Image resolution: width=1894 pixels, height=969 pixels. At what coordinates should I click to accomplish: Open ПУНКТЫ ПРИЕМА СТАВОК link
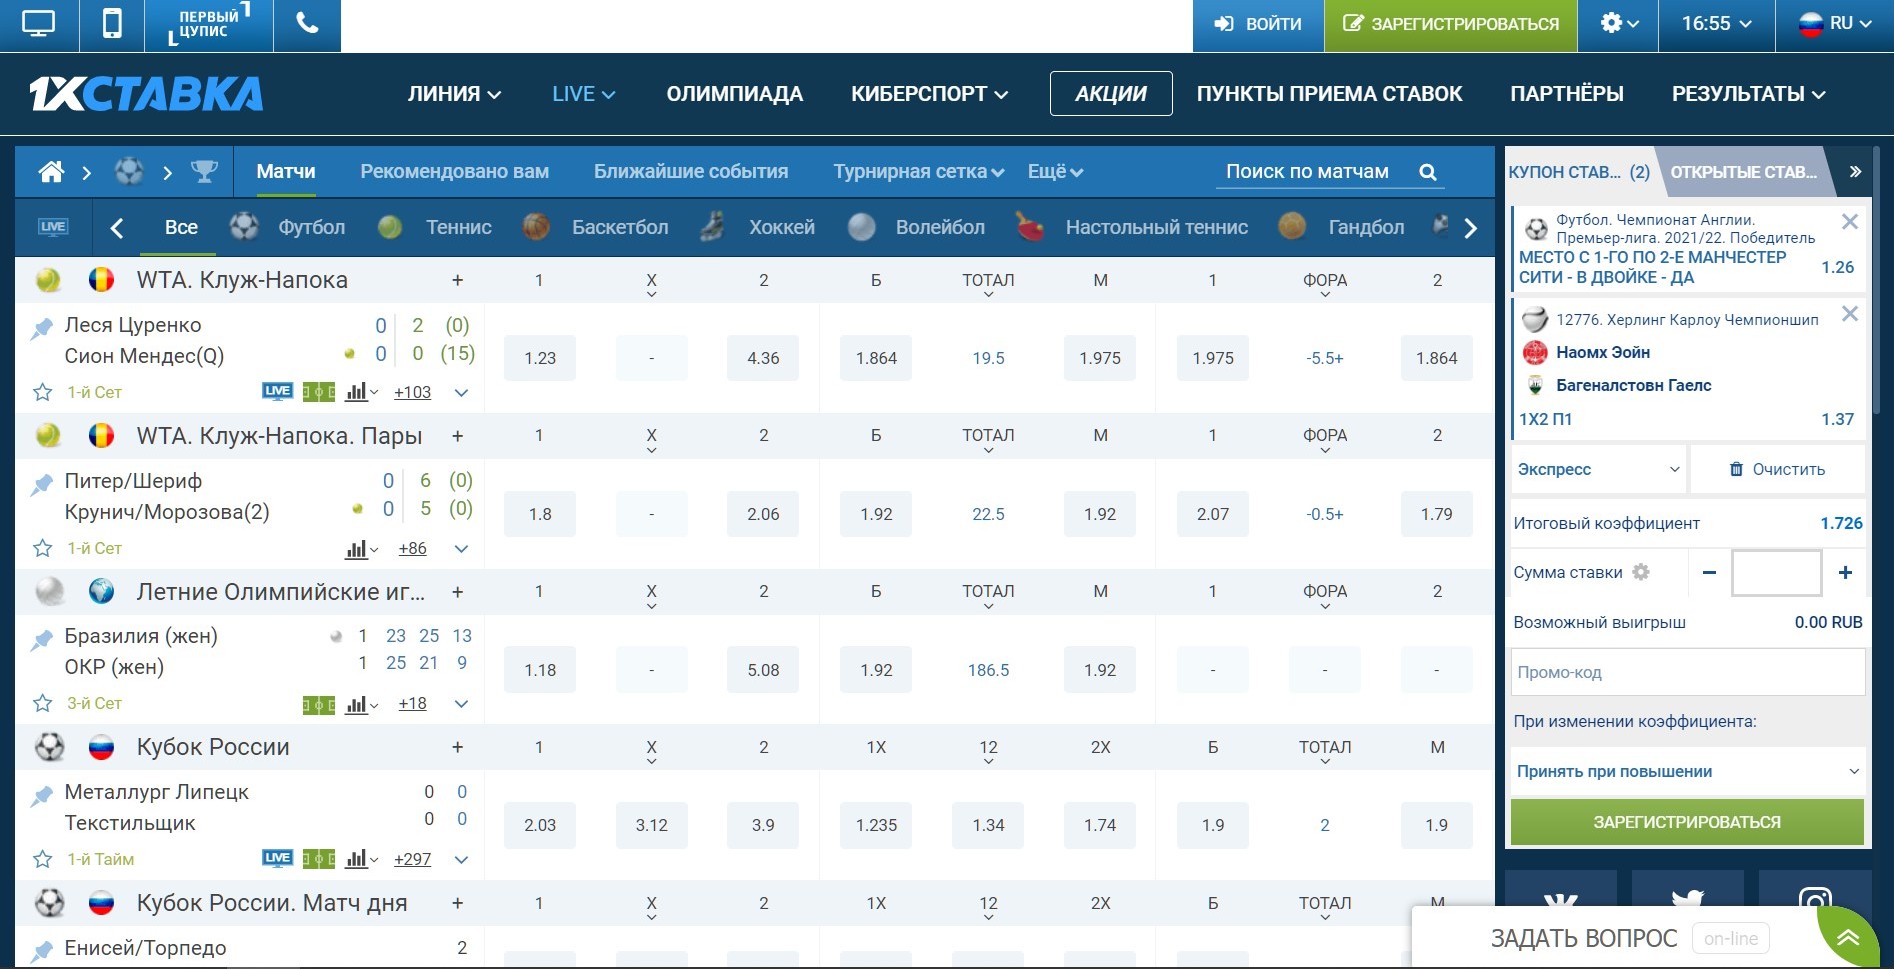point(1330,94)
